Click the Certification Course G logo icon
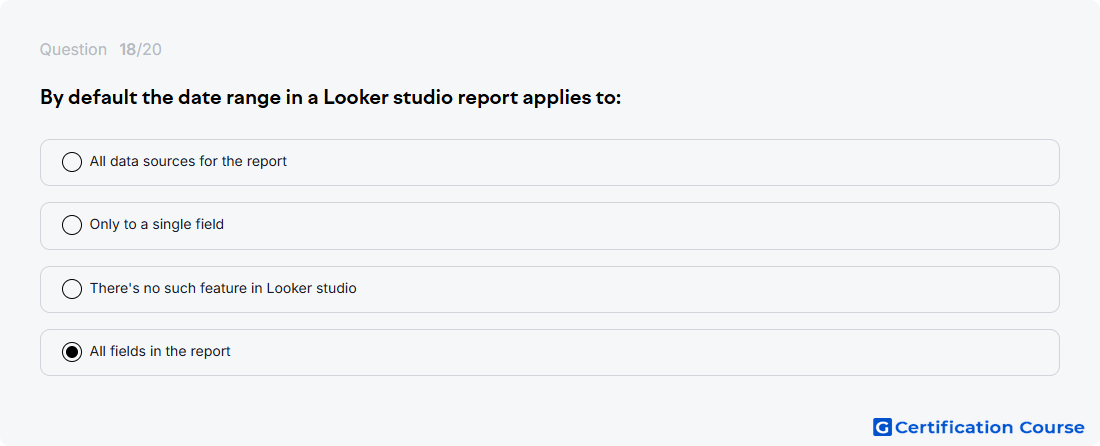 [x=882, y=427]
